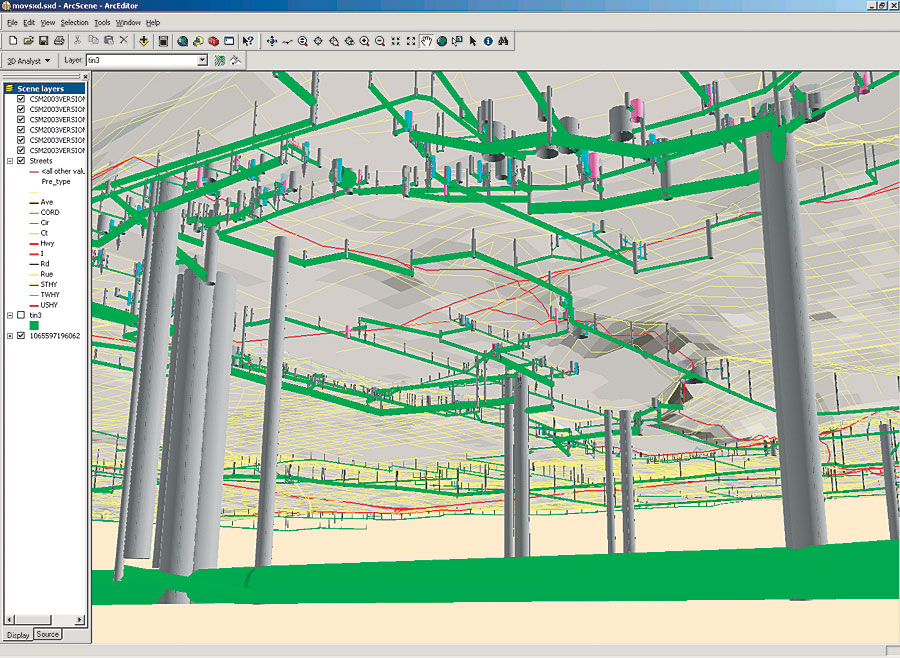The image size is (900, 658).
Task: Enable the tin3 layer checkbox
Action: click(21, 315)
